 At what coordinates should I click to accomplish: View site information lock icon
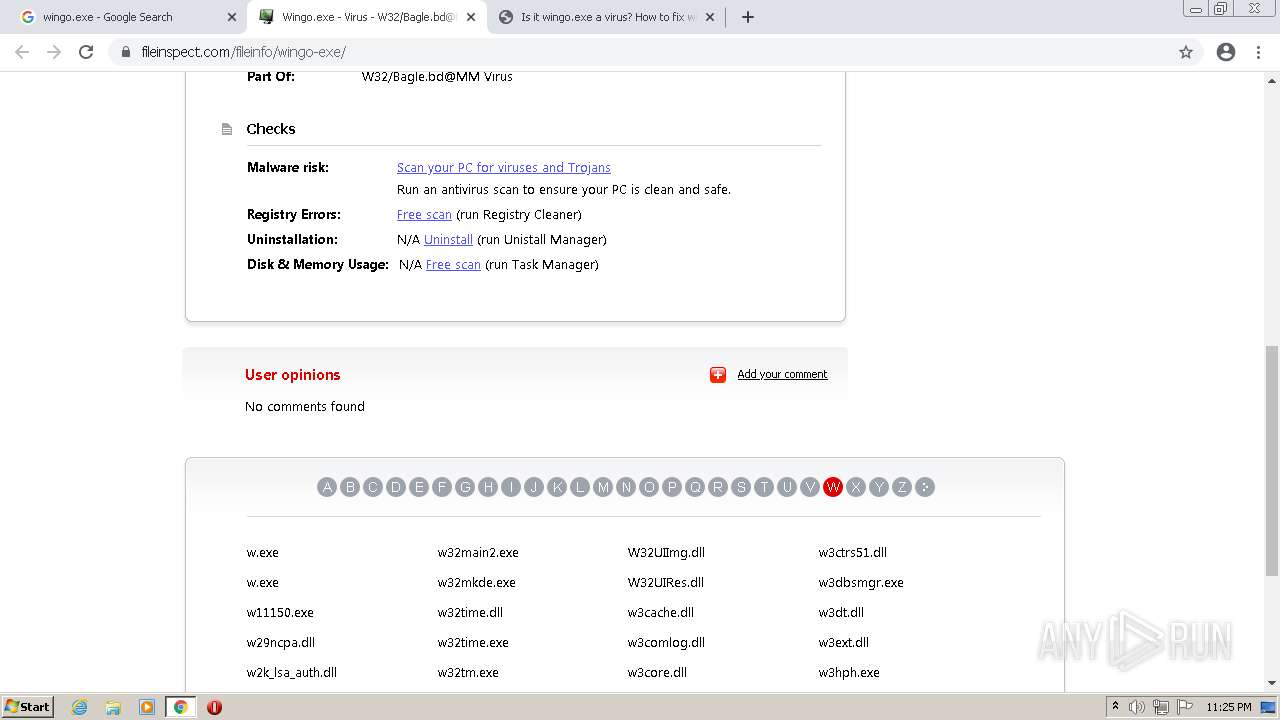(126, 52)
